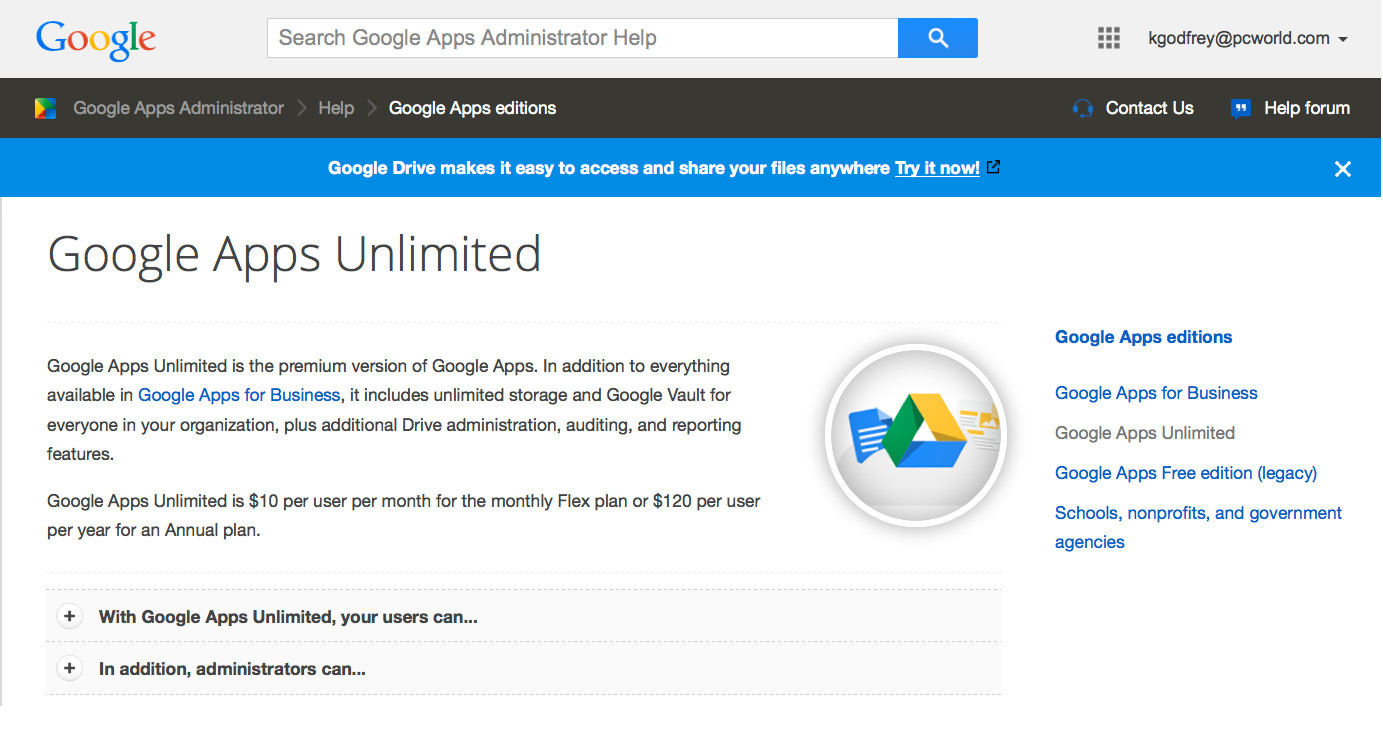1383x732 pixels.
Task: Click the Google Apps Administrator colorful logo icon
Action: coord(46,109)
